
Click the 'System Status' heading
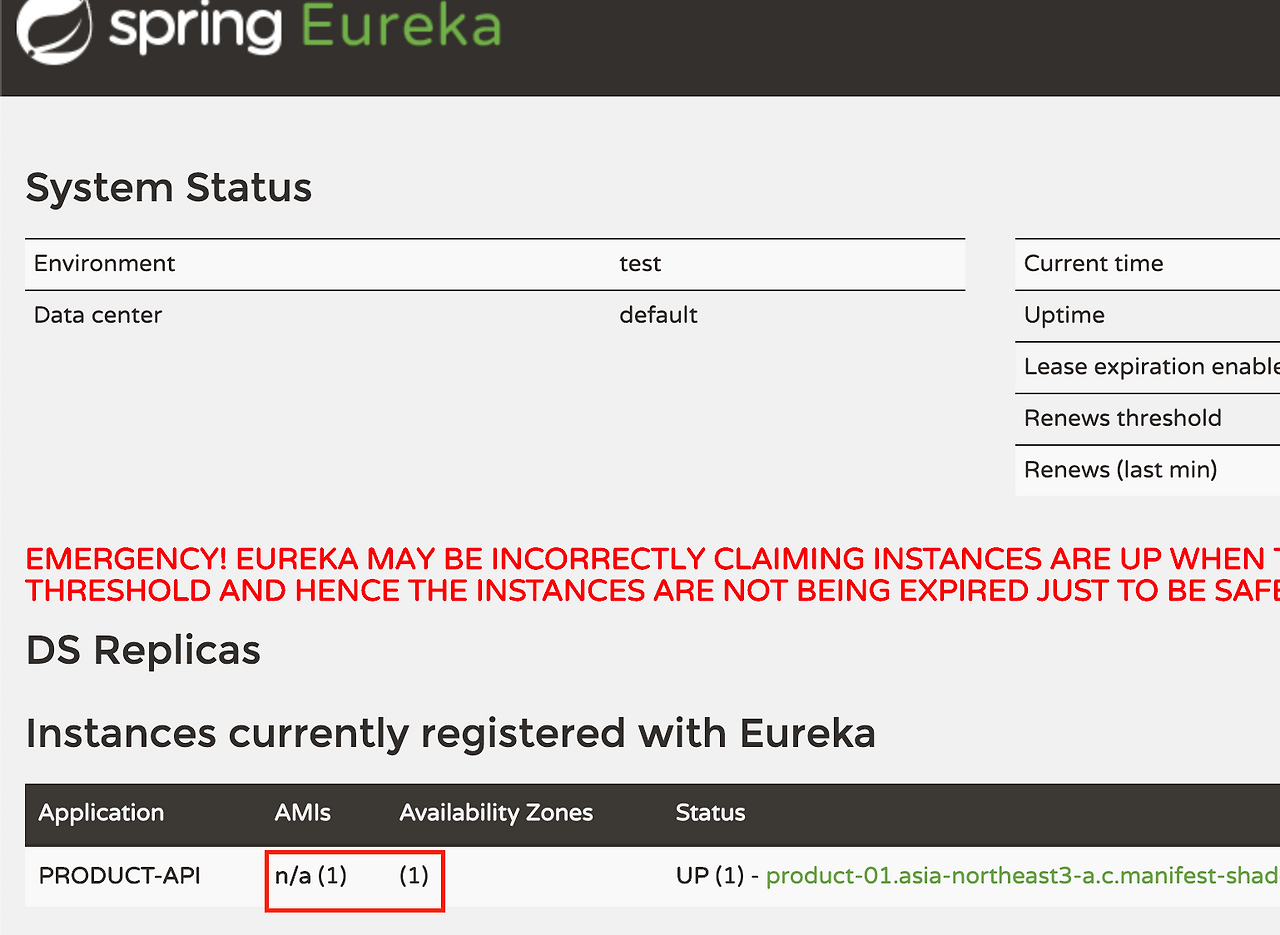coord(169,188)
